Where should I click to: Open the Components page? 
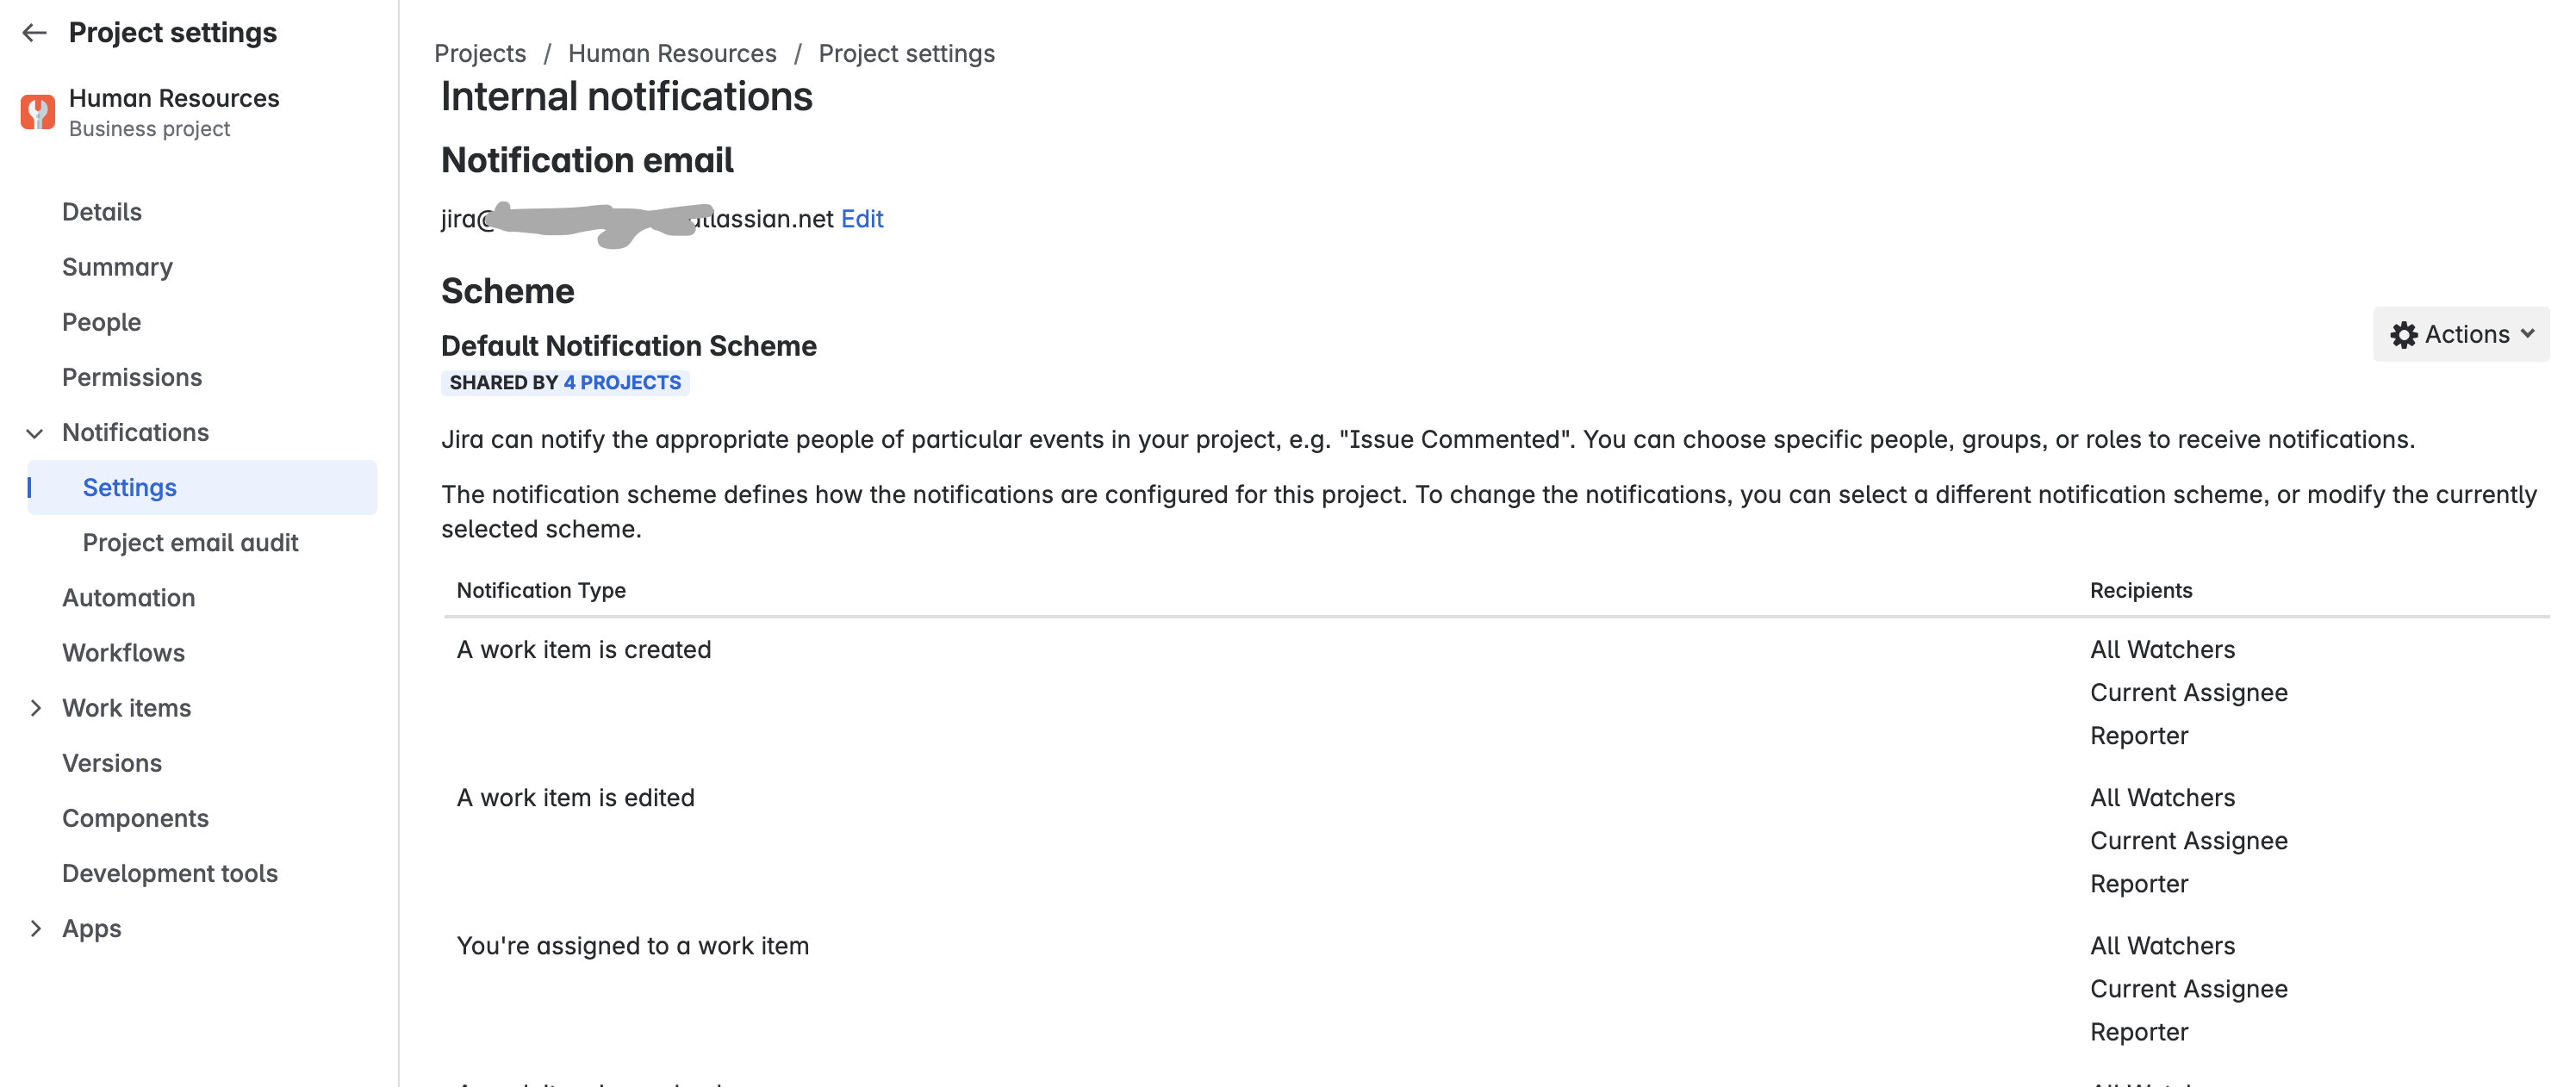pyautogui.click(x=135, y=818)
